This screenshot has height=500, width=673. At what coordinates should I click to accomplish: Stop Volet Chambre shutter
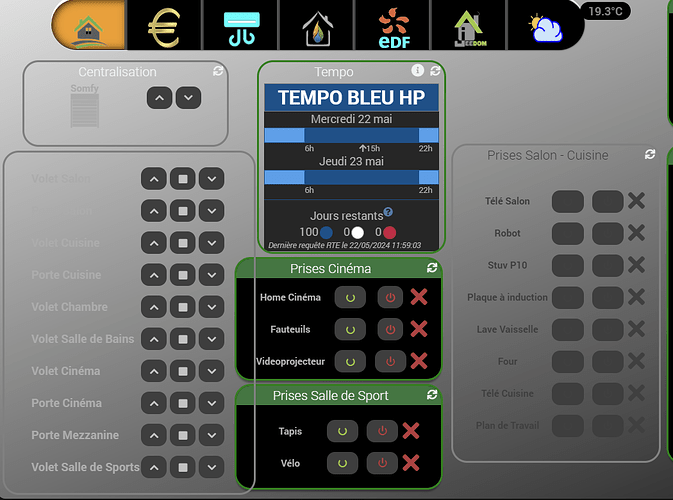pos(183,307)
